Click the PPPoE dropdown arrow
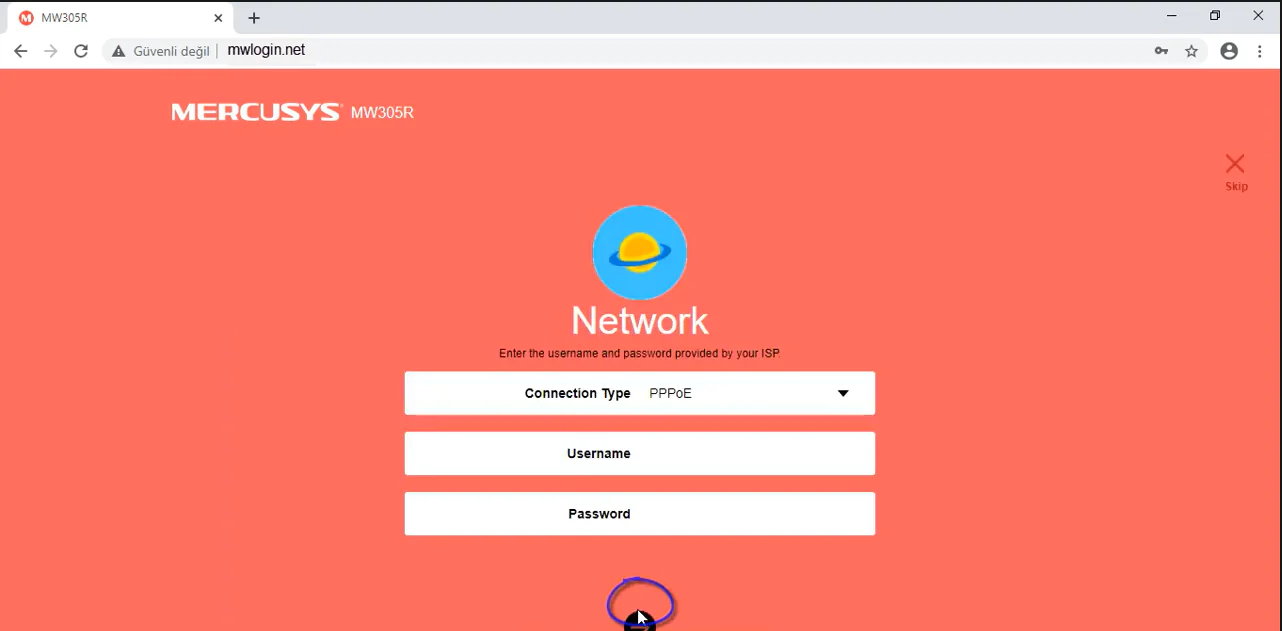Image resolution: width=1282 pixels, height=631 pixels. 843,393
